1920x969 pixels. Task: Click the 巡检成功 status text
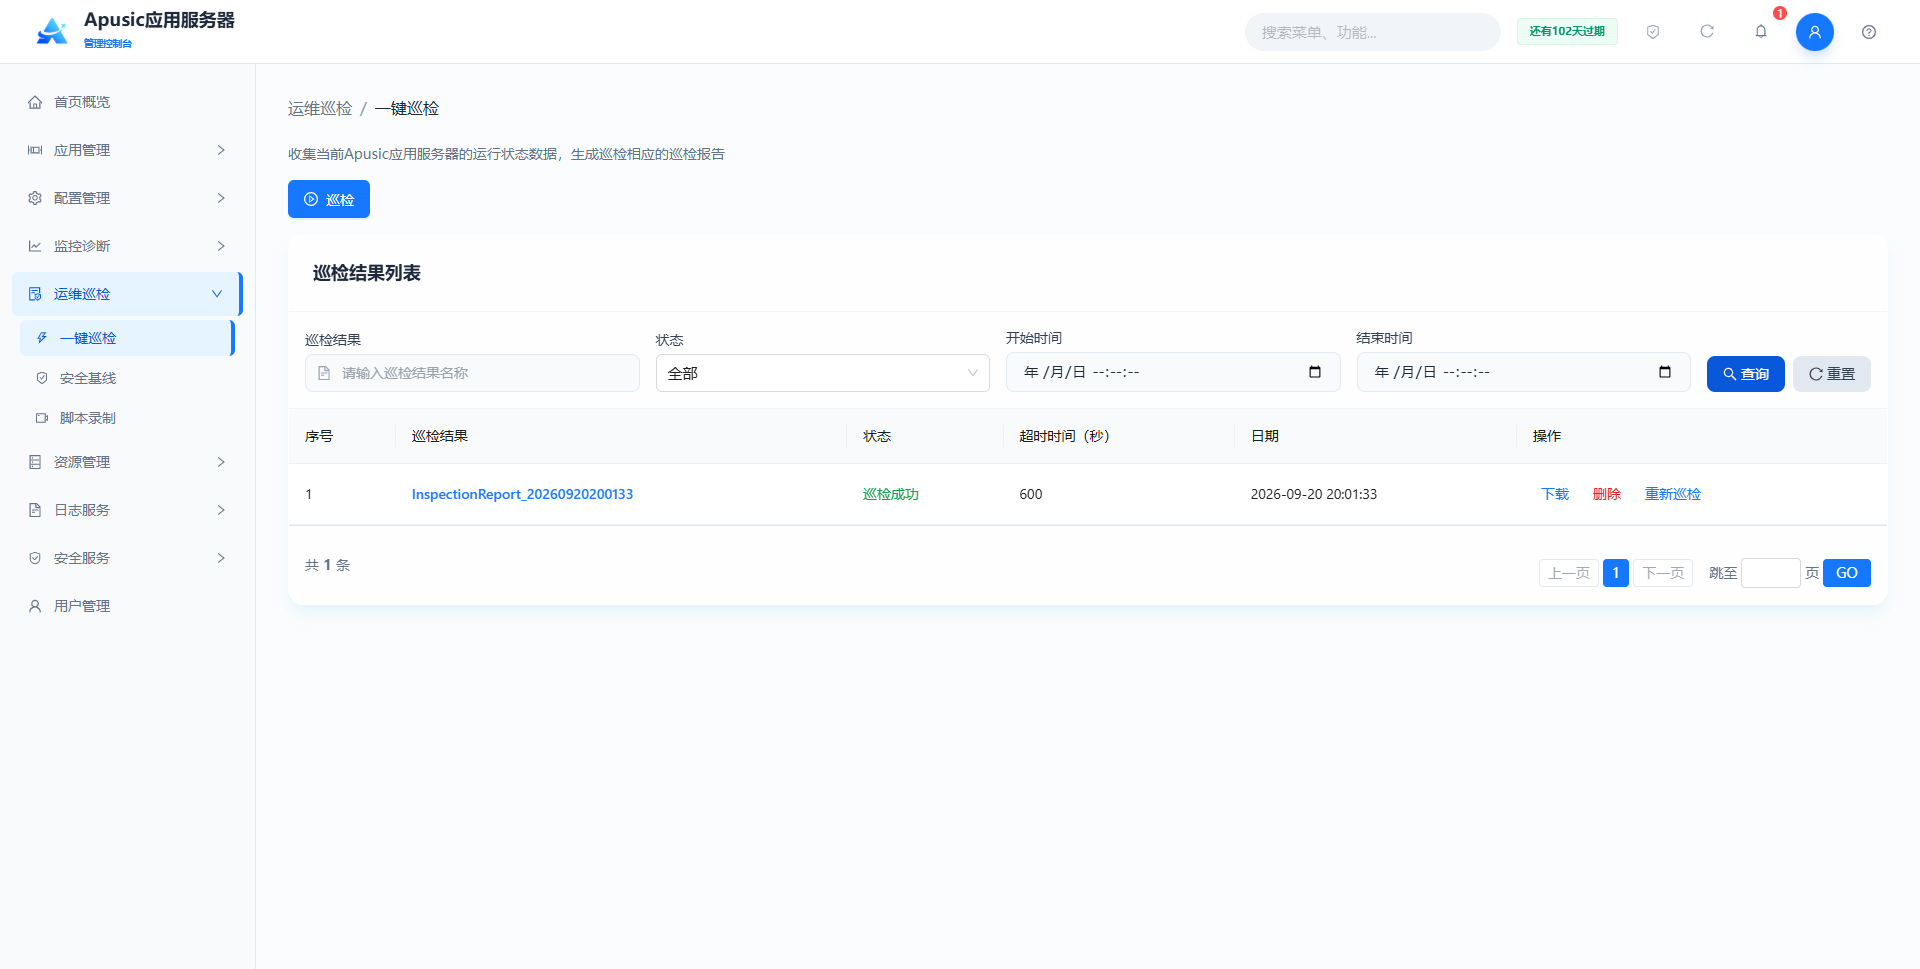click(x=891, y=494)
